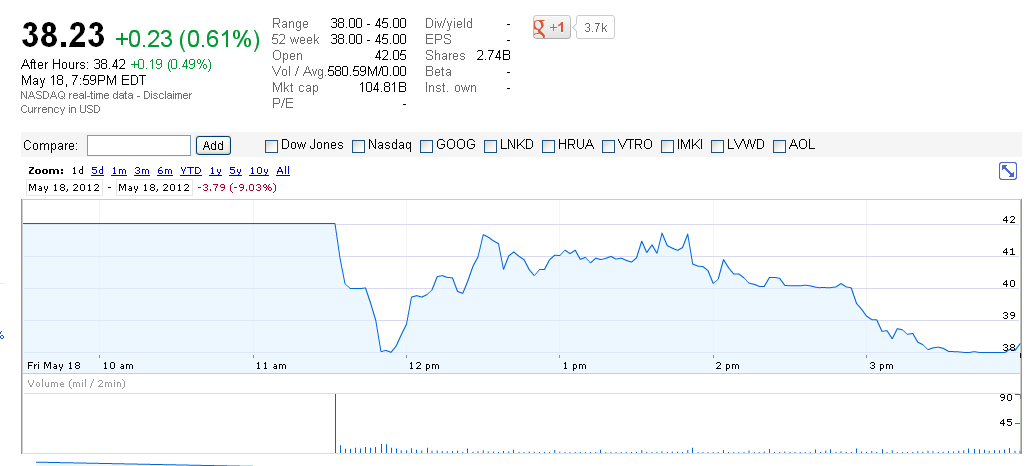The width and height of the screenshot is (1031, 466).
Task: Click the 3.7k share count bubble
Action: (x=595, y=28)
